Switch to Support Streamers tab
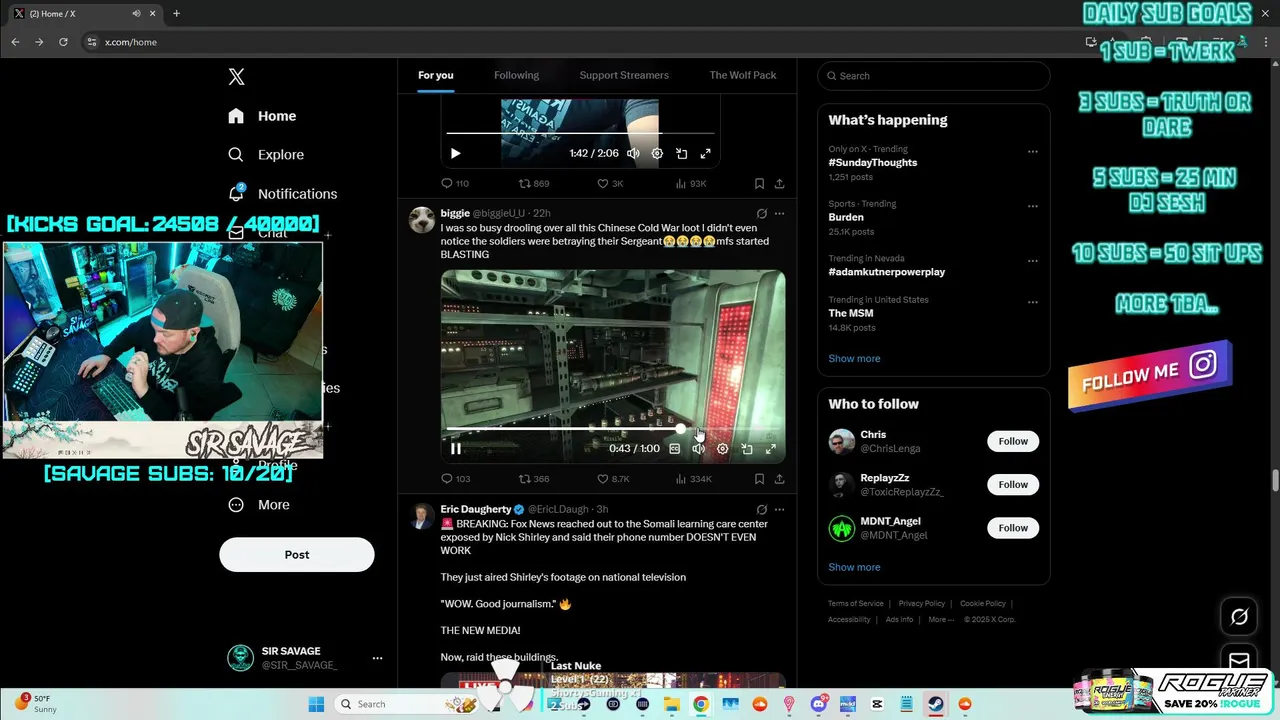The width and height of the screenshot is (1280, 720). click(x=624, y=76)
